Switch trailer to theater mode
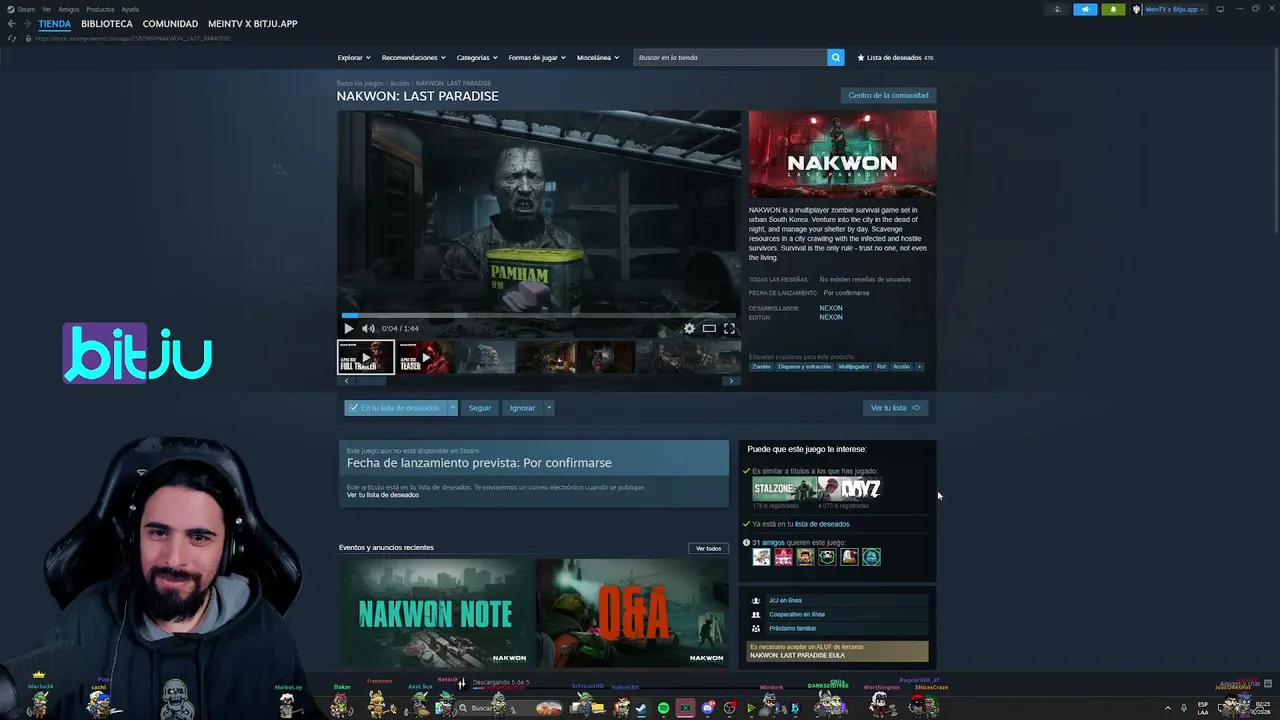1280x720 pixels. pos(709,328)
